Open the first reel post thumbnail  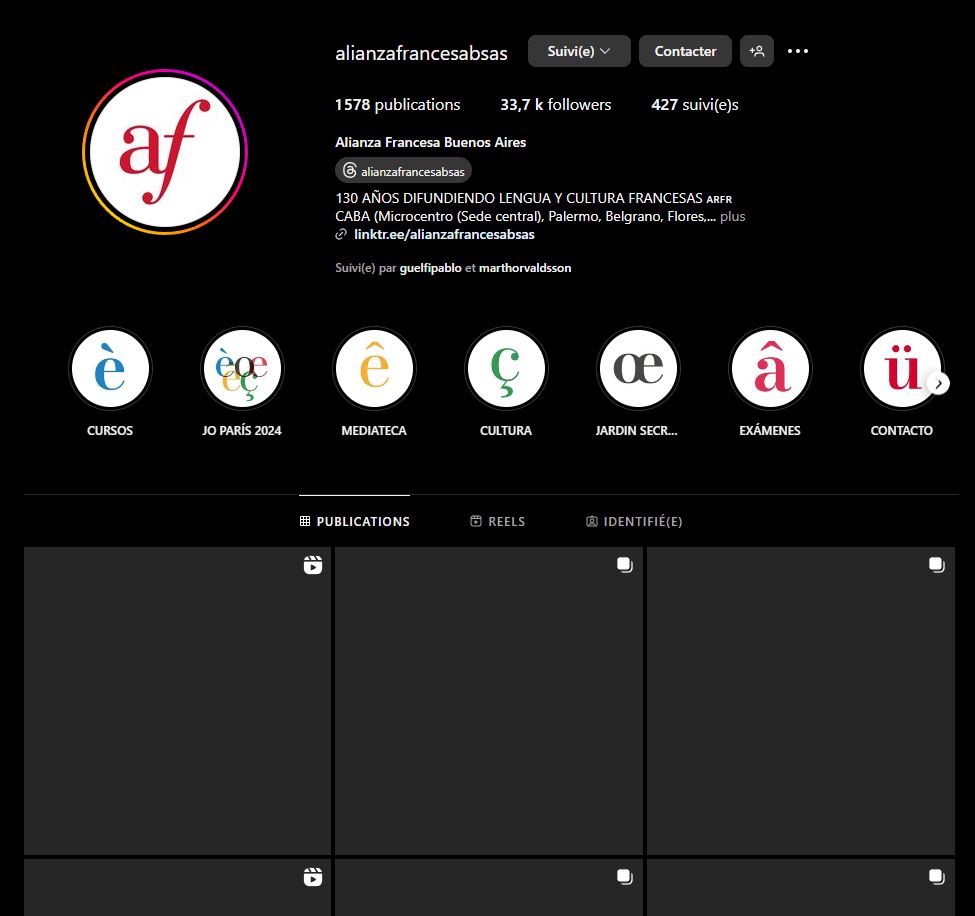(x=177, y=700)
